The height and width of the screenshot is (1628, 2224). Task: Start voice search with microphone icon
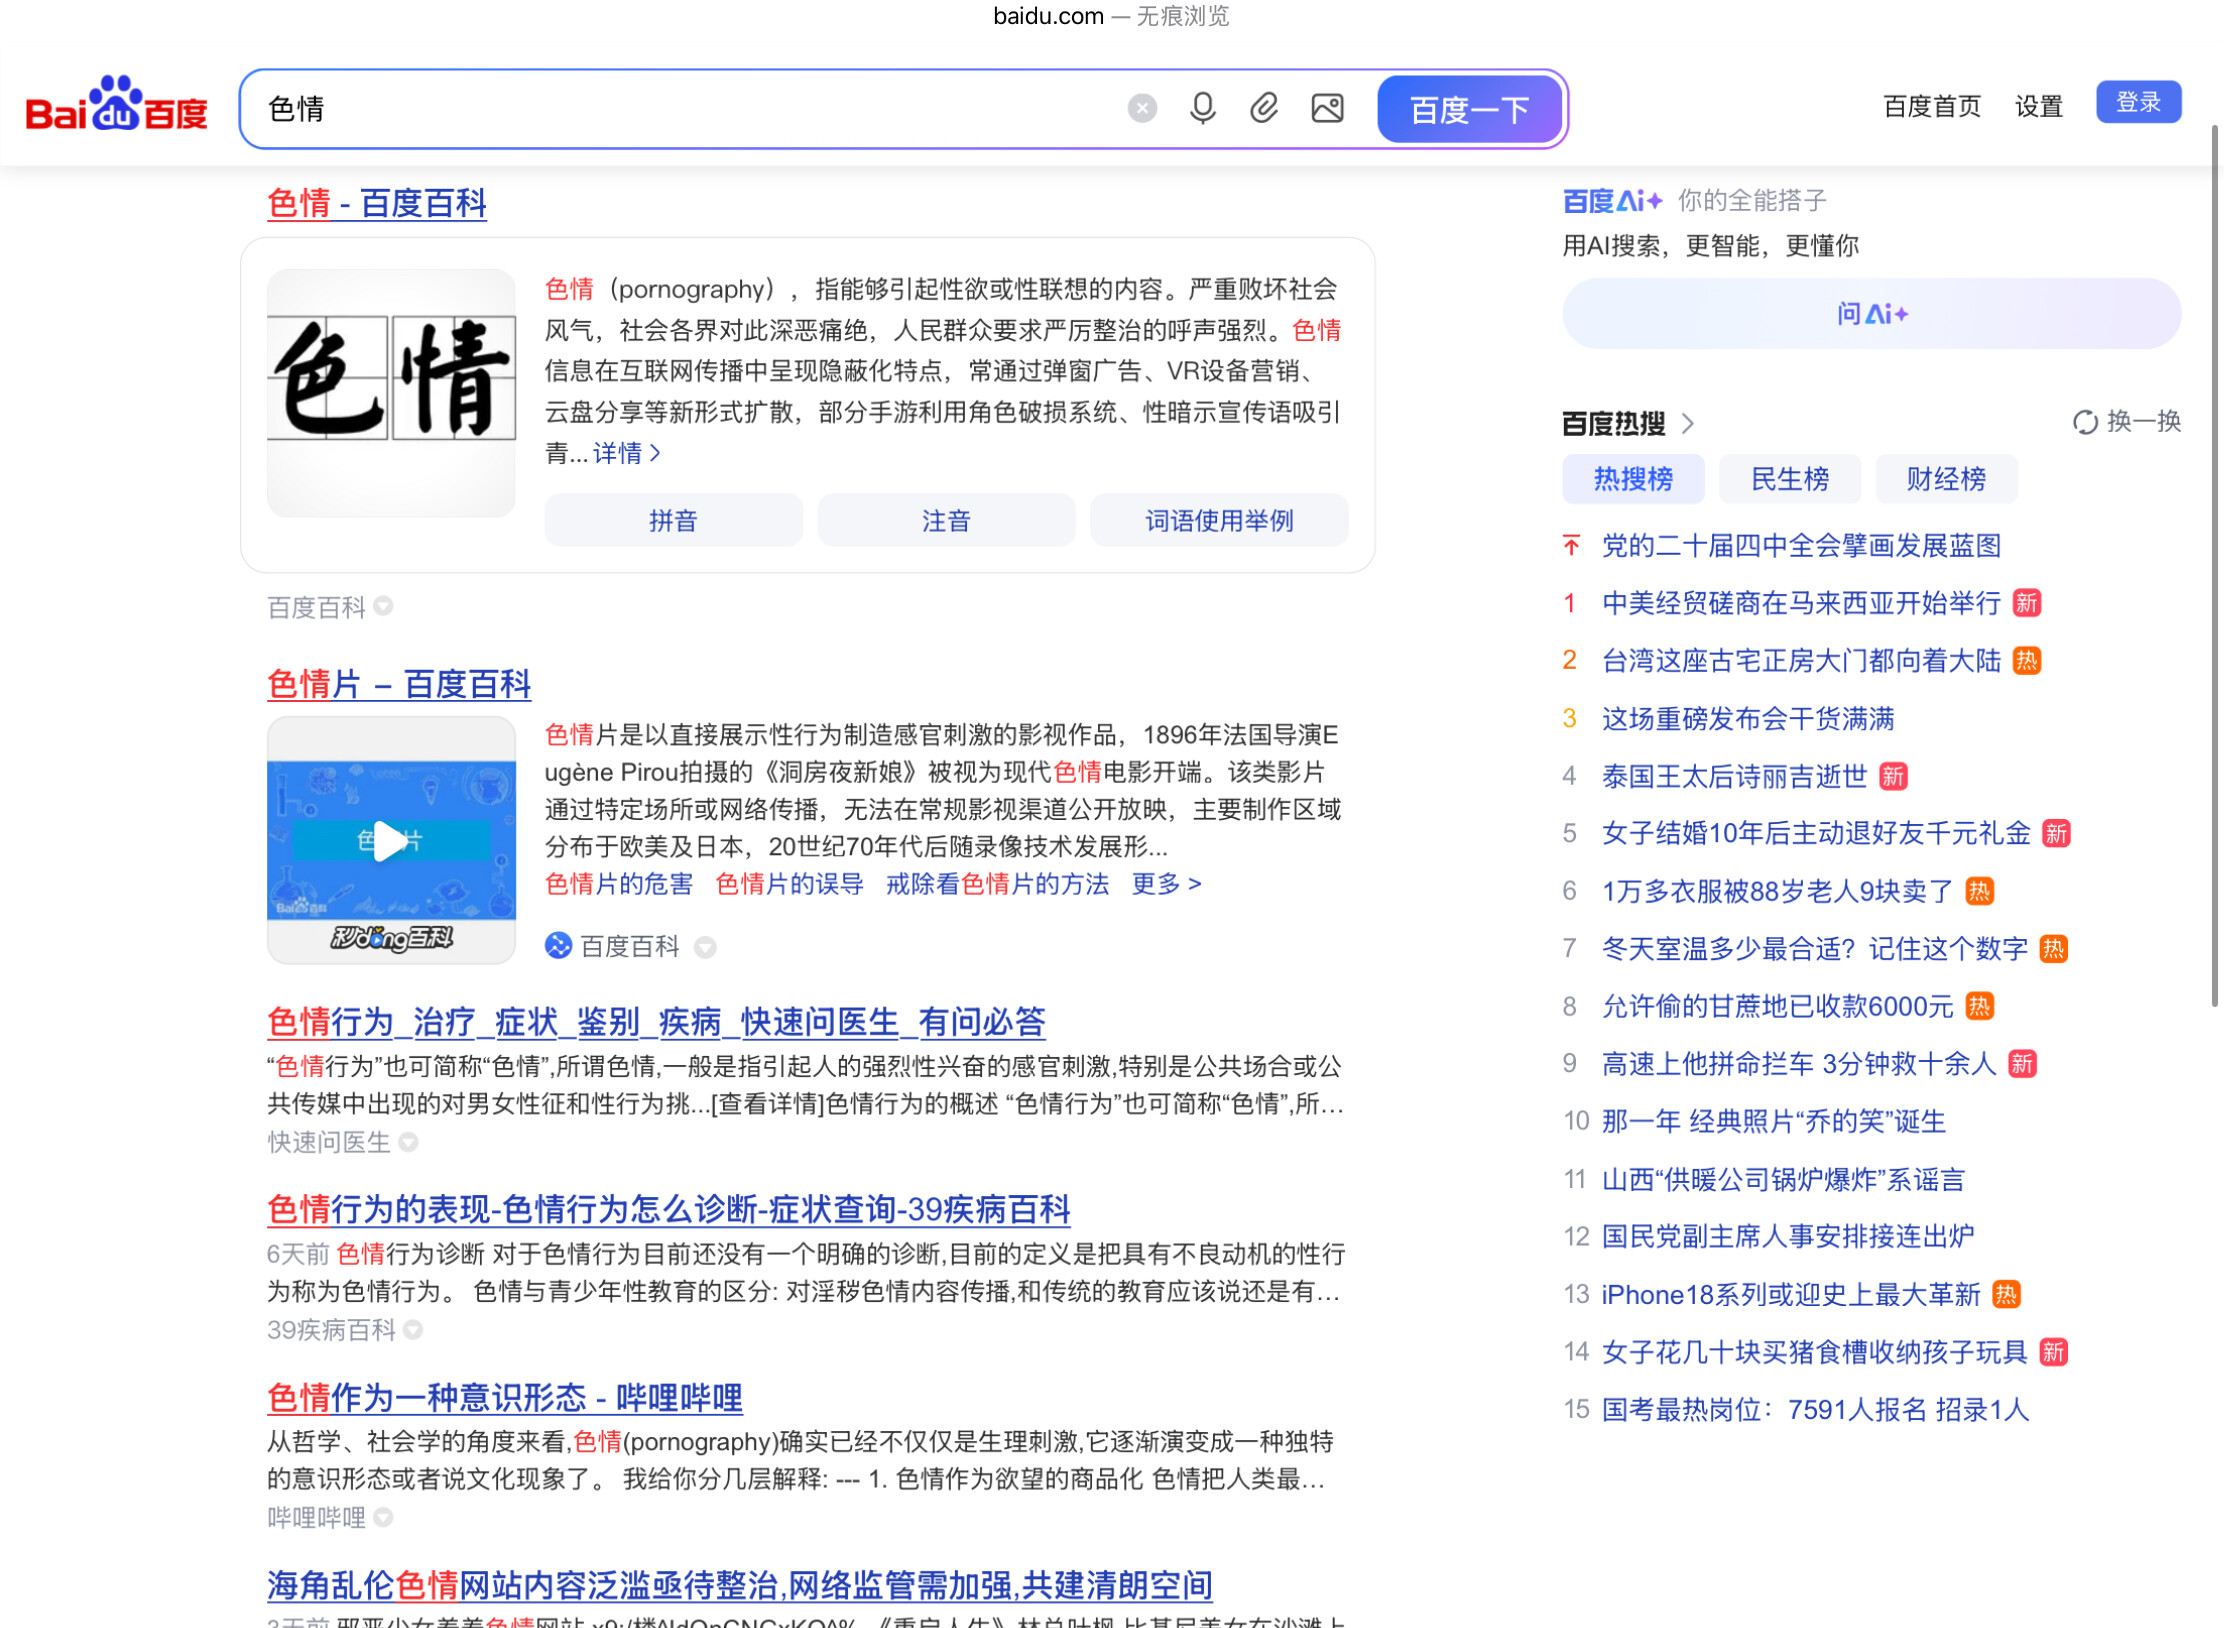(x=1205, y=108)
